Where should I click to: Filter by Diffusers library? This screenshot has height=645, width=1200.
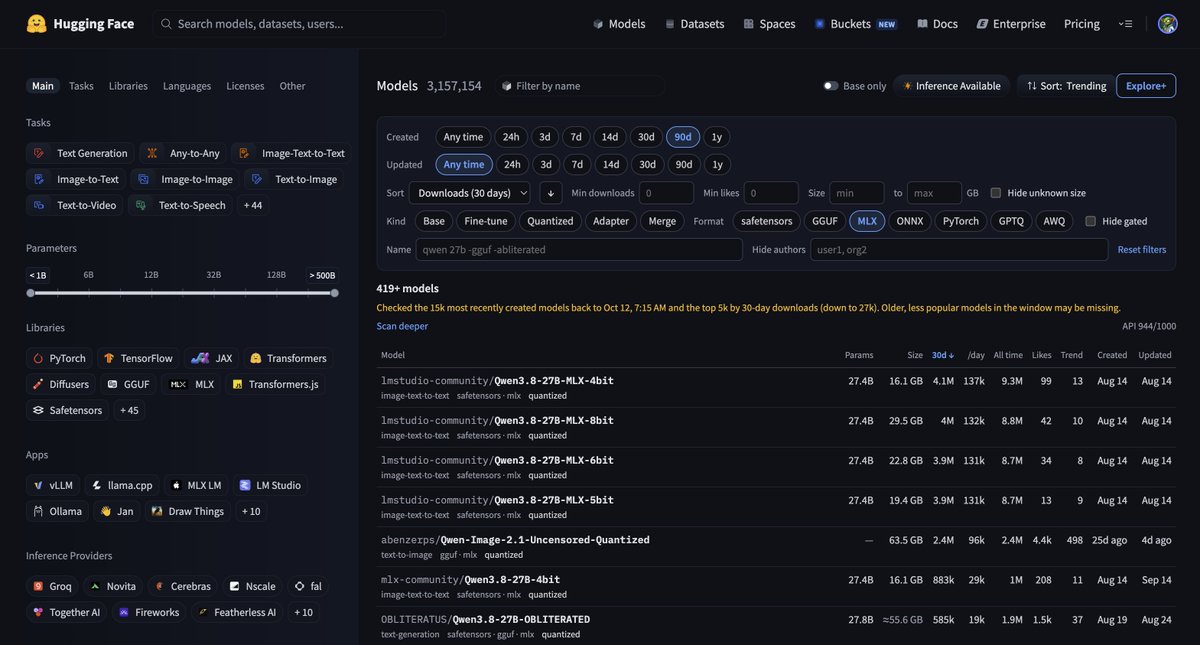point(60,384)
